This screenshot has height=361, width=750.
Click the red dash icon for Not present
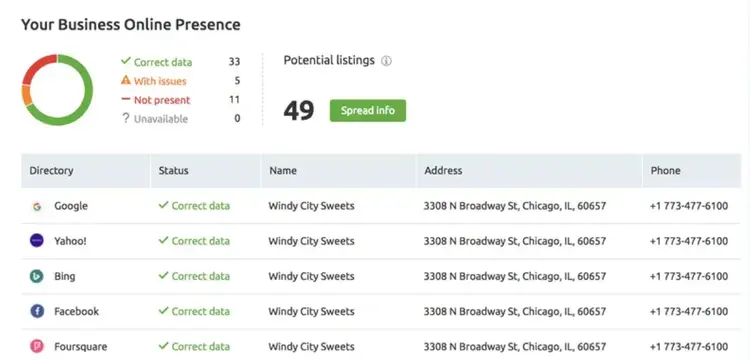point(126,99)
